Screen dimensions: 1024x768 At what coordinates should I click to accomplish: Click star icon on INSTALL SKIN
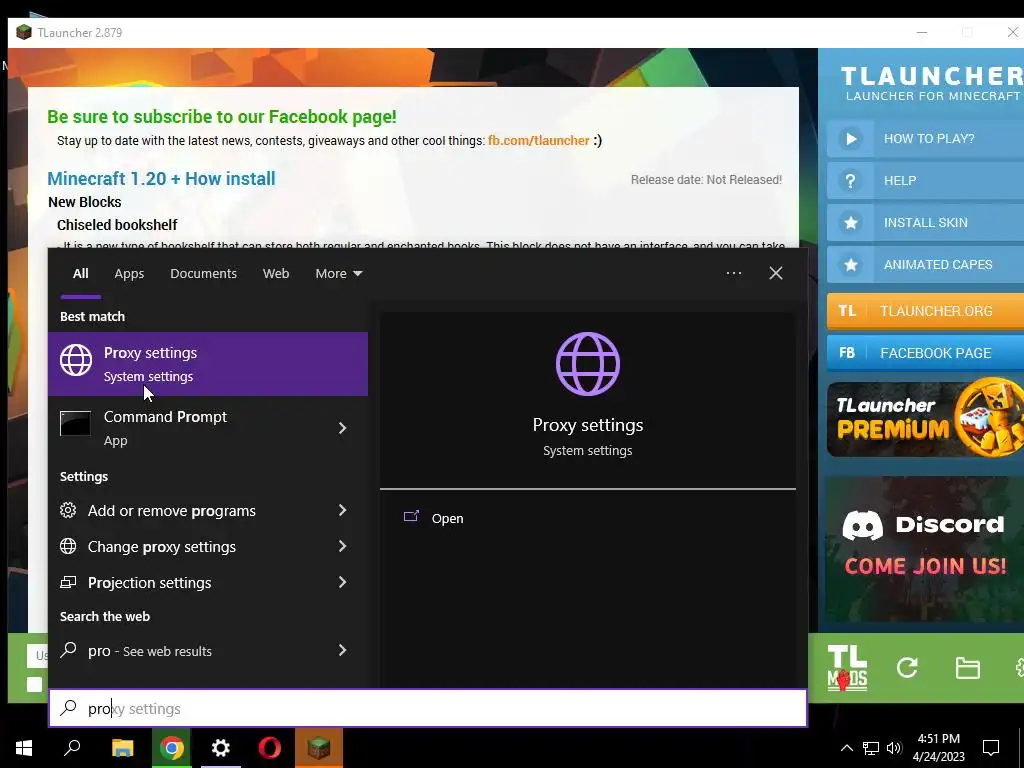coord(850,223)
